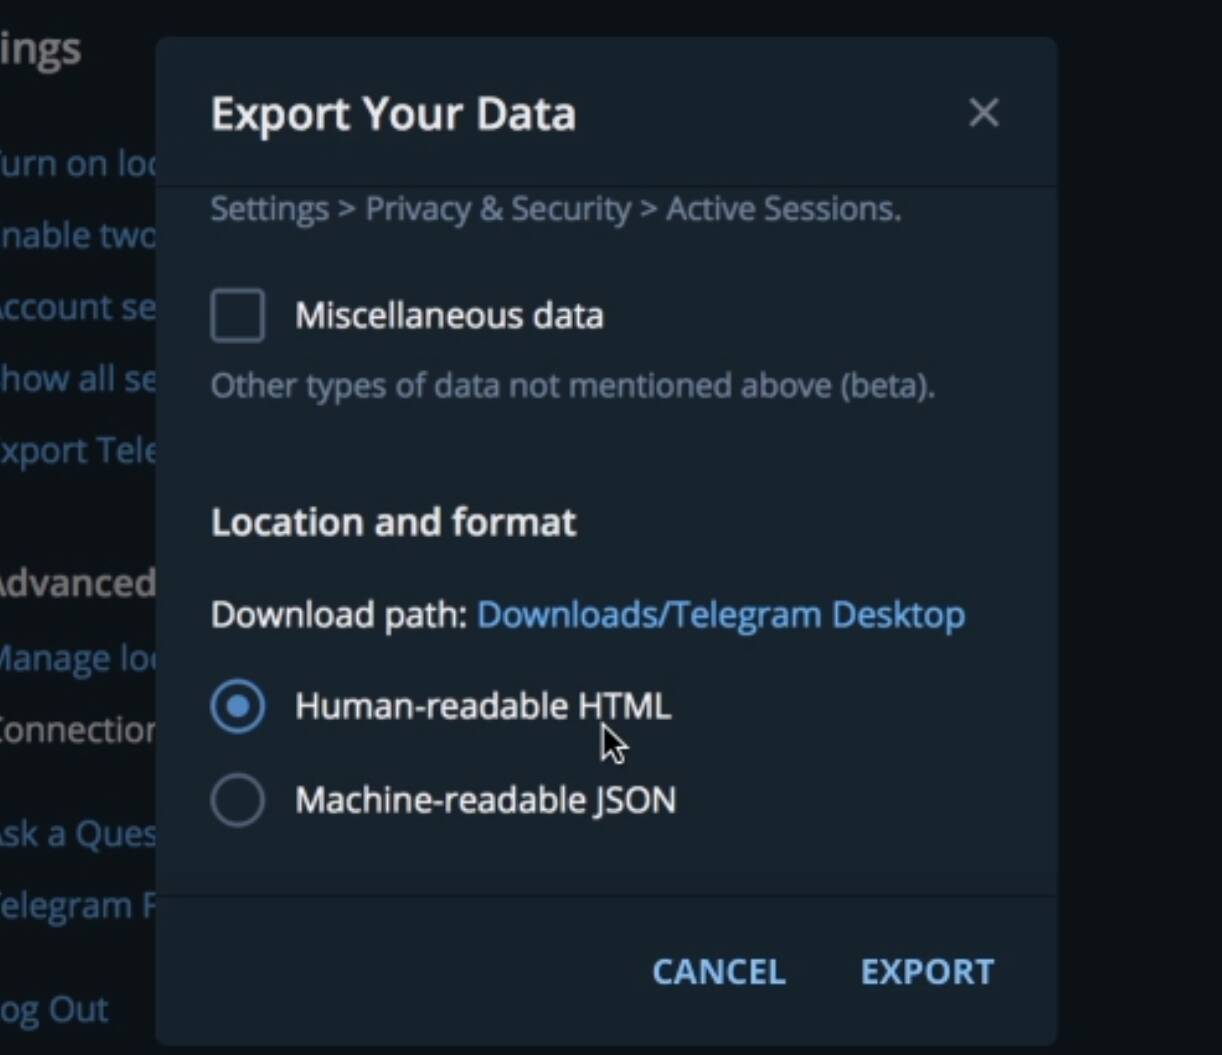Close the Export Your Data dialog

click(984, 113)
